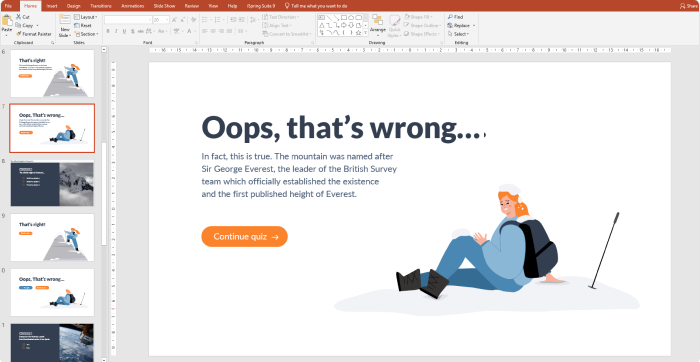Select Align Right paragraph icon
Screen dimensions: 700x362
point(221,31)
